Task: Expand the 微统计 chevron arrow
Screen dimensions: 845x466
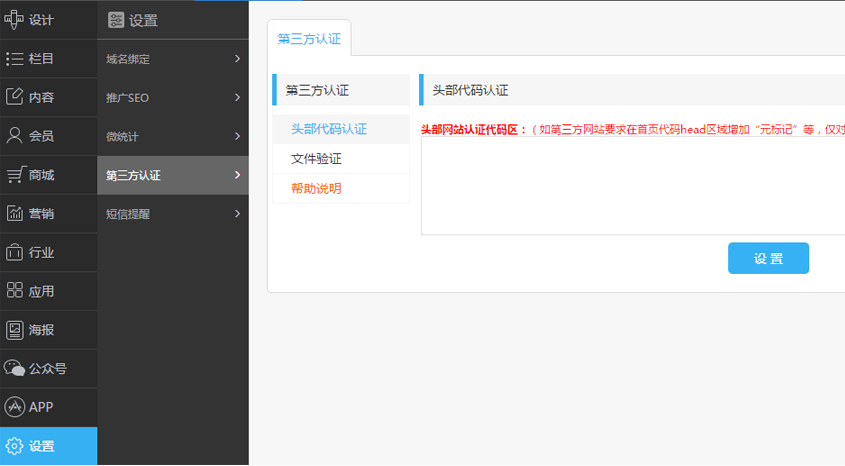Action: pyautogui.click(x=237, y=136)
